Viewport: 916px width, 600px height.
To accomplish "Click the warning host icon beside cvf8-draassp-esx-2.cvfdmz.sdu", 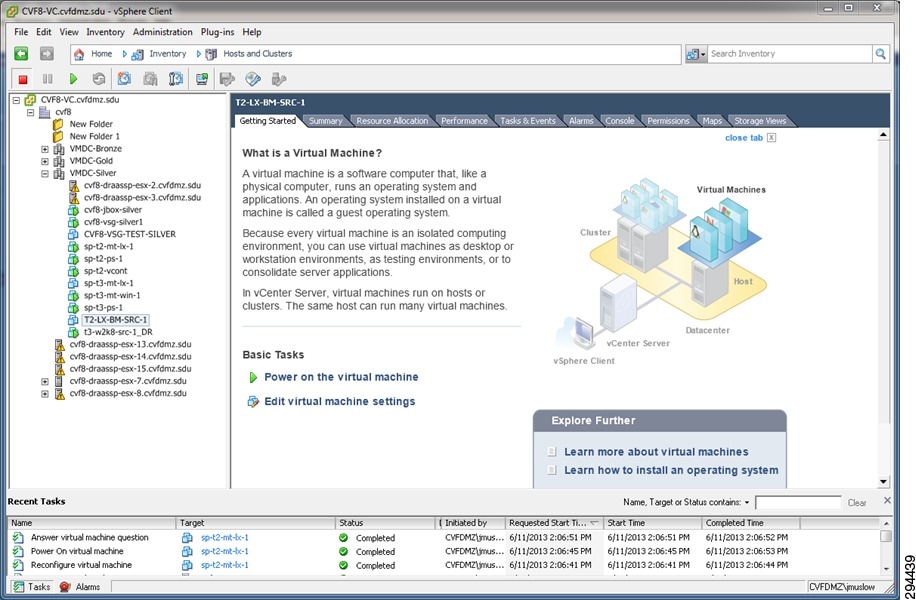I will (73, 185).
